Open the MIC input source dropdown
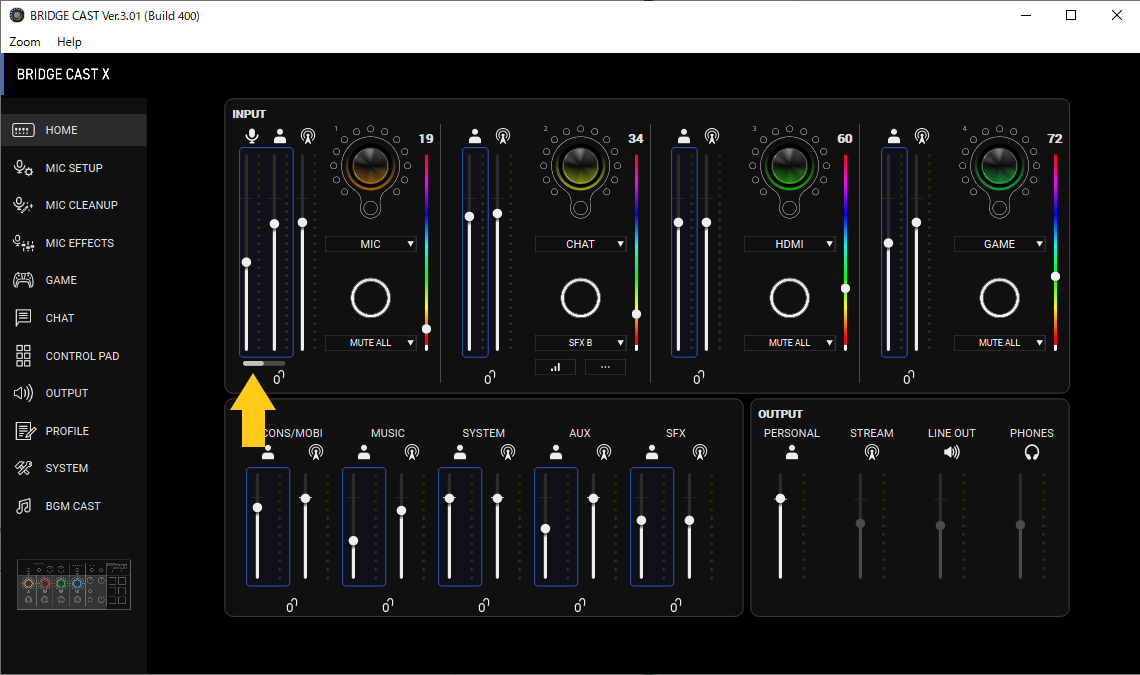Viewport: 1140px width, 675px height. [x=370, y=243]
